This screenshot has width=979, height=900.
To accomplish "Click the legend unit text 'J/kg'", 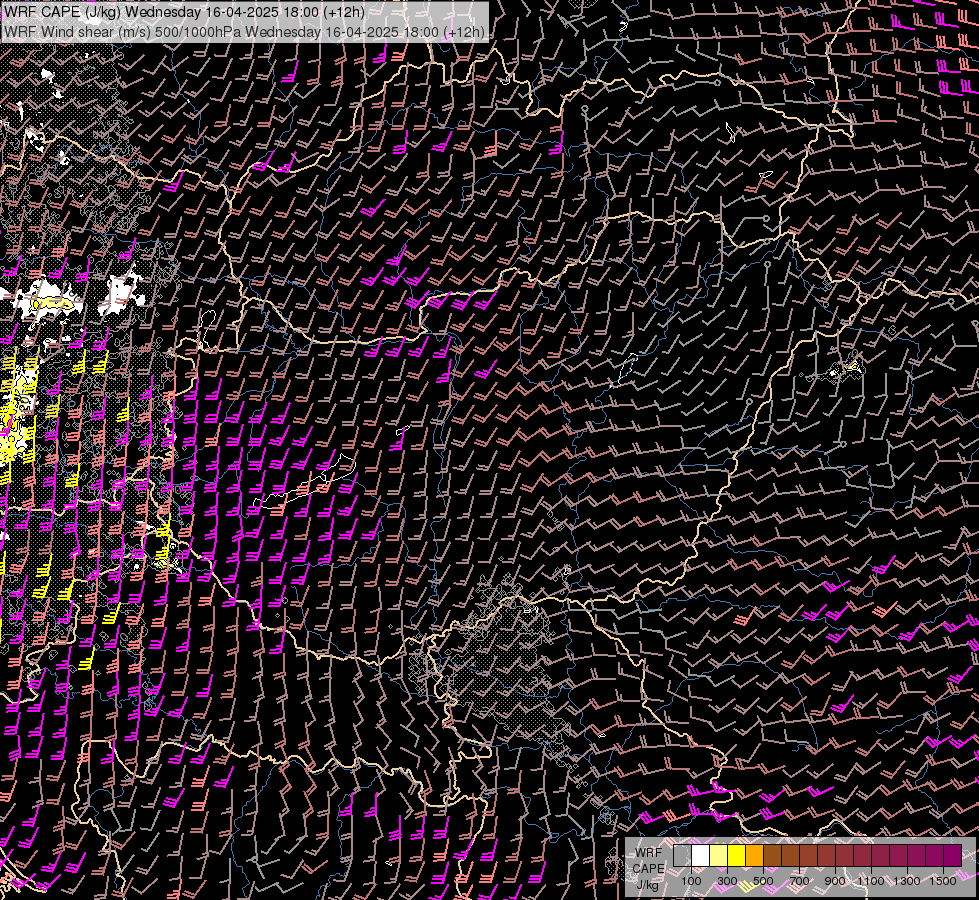I will pos(647,885).
